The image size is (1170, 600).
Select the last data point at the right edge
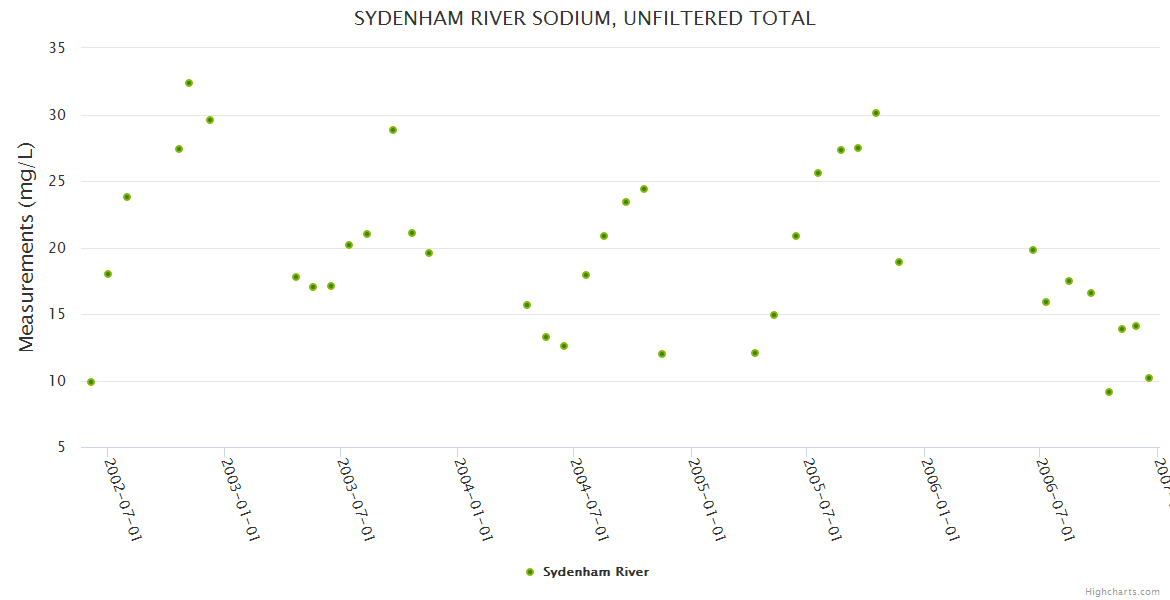tap(1149, 378)
